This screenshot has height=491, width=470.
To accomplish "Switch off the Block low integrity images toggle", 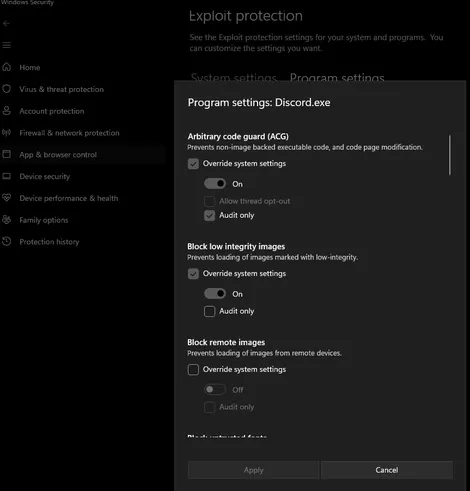I will (x=215, y=294).
